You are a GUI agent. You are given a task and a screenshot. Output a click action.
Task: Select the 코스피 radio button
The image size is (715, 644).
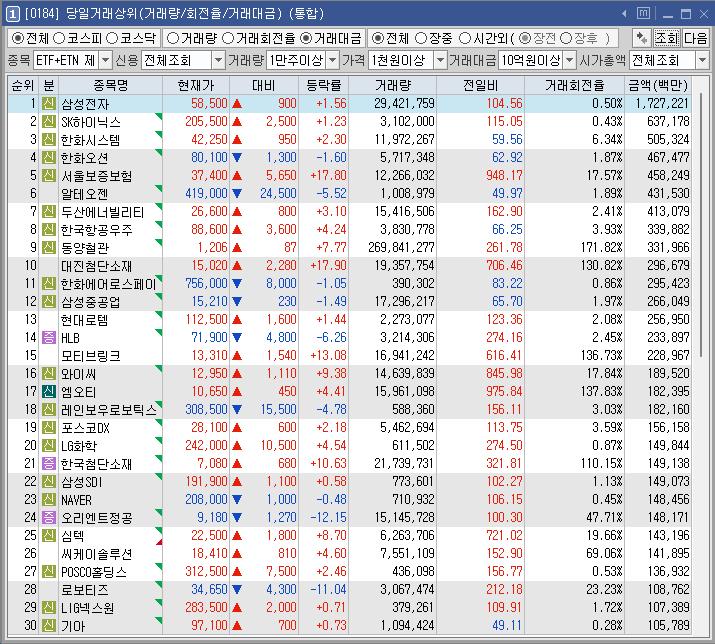pos(59,38)
